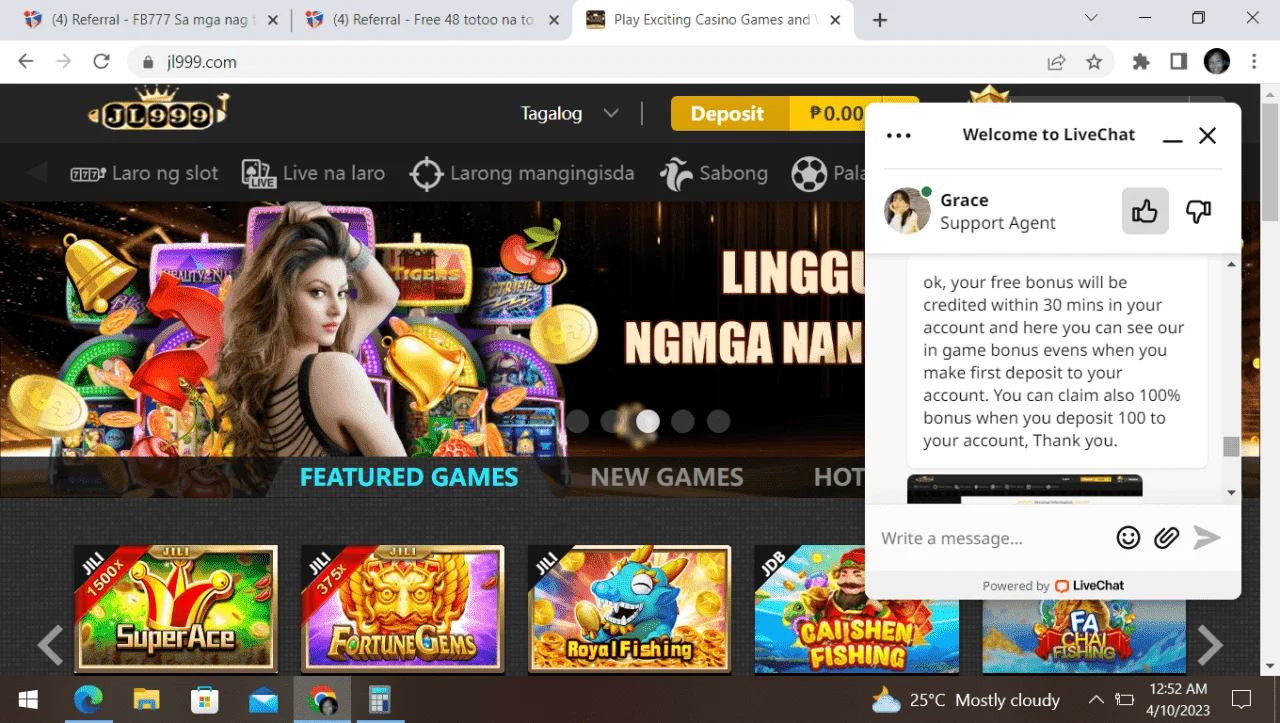This screenshot has height=723, width=1280.
Task: Bookmark this page with the star icon
Action: click(1094, 62)
